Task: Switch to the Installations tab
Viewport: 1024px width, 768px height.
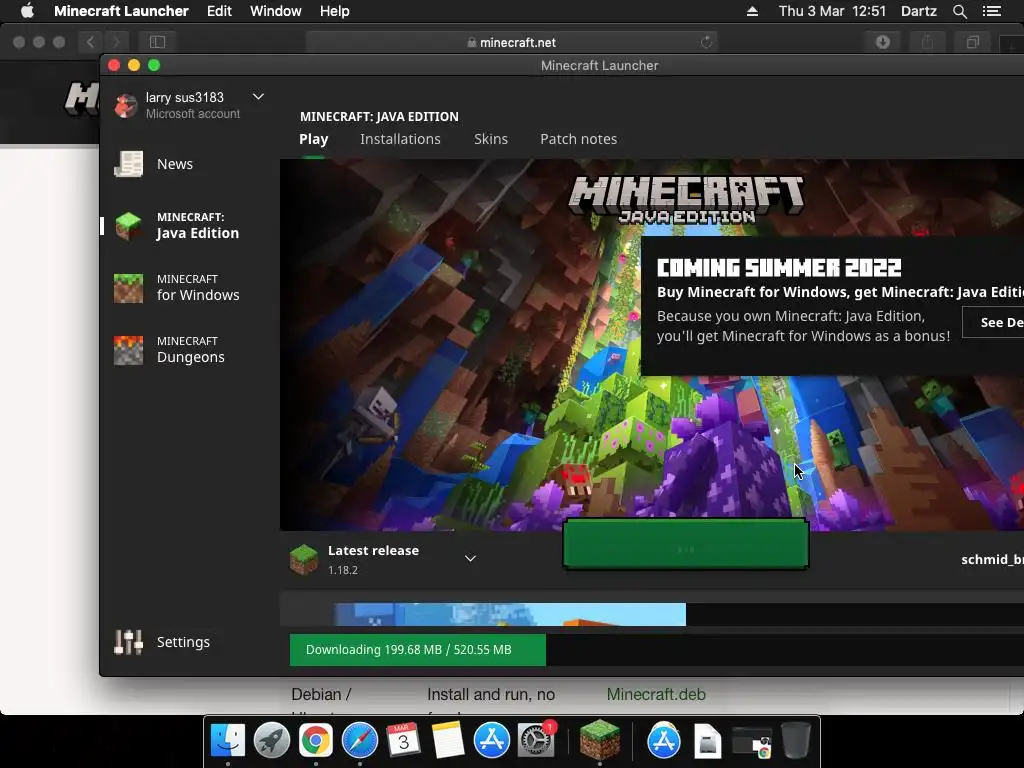Action: (x=400, y=139)
